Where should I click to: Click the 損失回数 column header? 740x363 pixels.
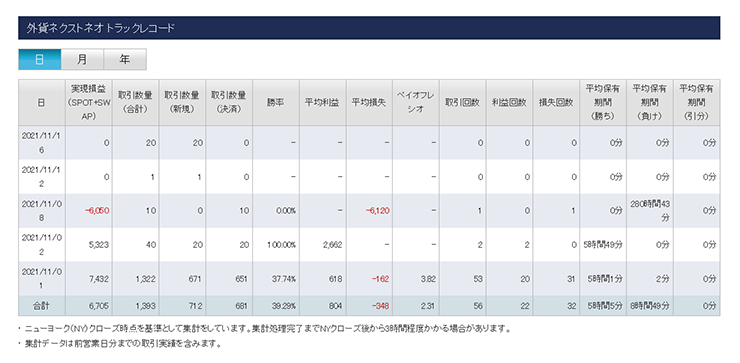point(556,102)
